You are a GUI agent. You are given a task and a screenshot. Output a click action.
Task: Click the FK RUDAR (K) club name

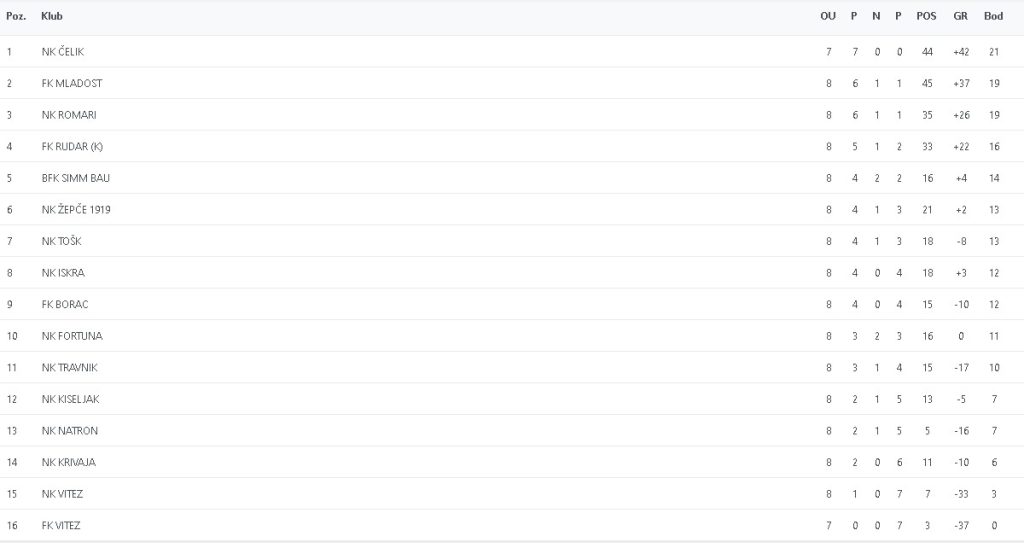72,147
